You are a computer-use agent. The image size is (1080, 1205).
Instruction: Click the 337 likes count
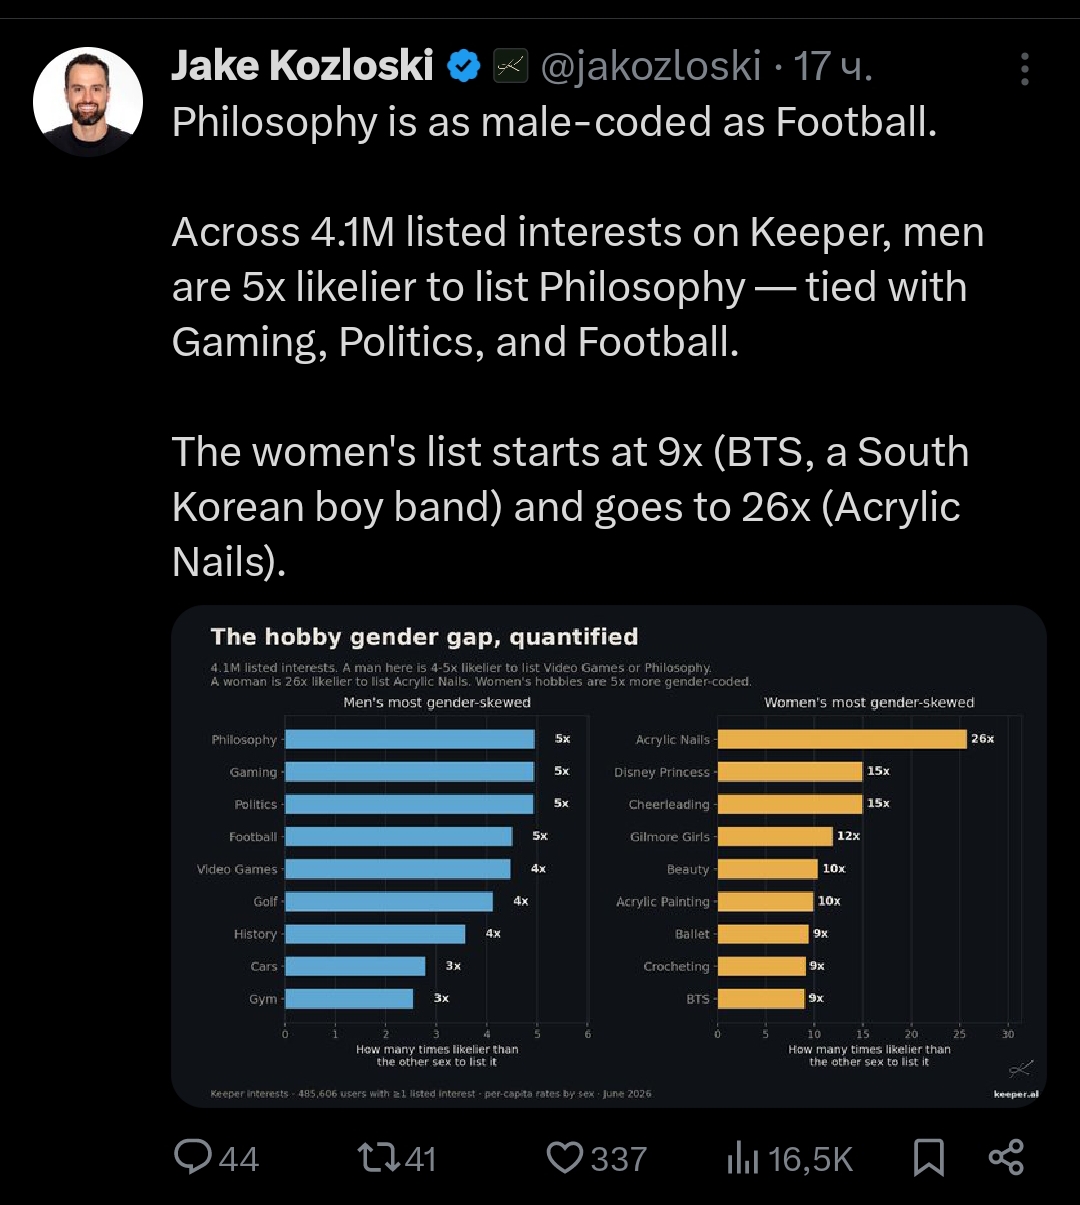tap(619, 1159)
